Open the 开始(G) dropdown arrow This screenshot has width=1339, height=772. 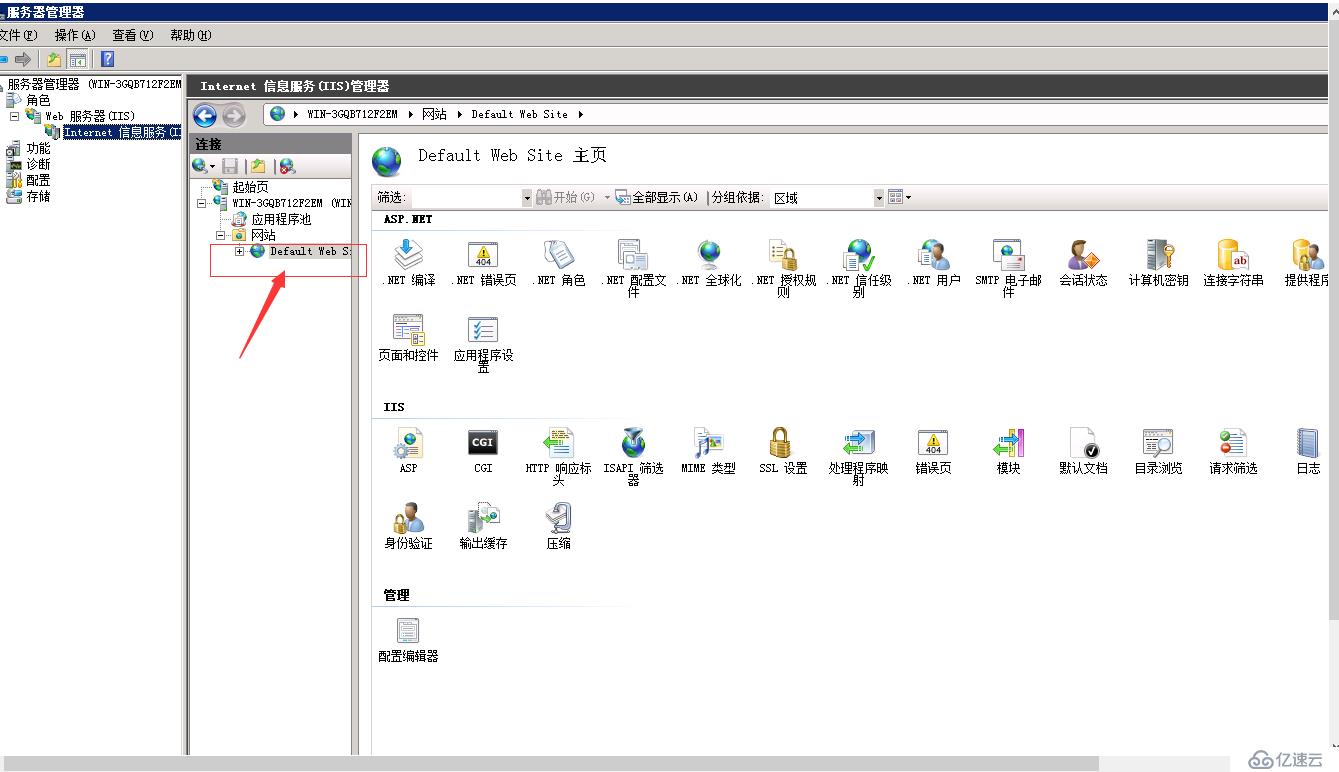pos(607,197)
